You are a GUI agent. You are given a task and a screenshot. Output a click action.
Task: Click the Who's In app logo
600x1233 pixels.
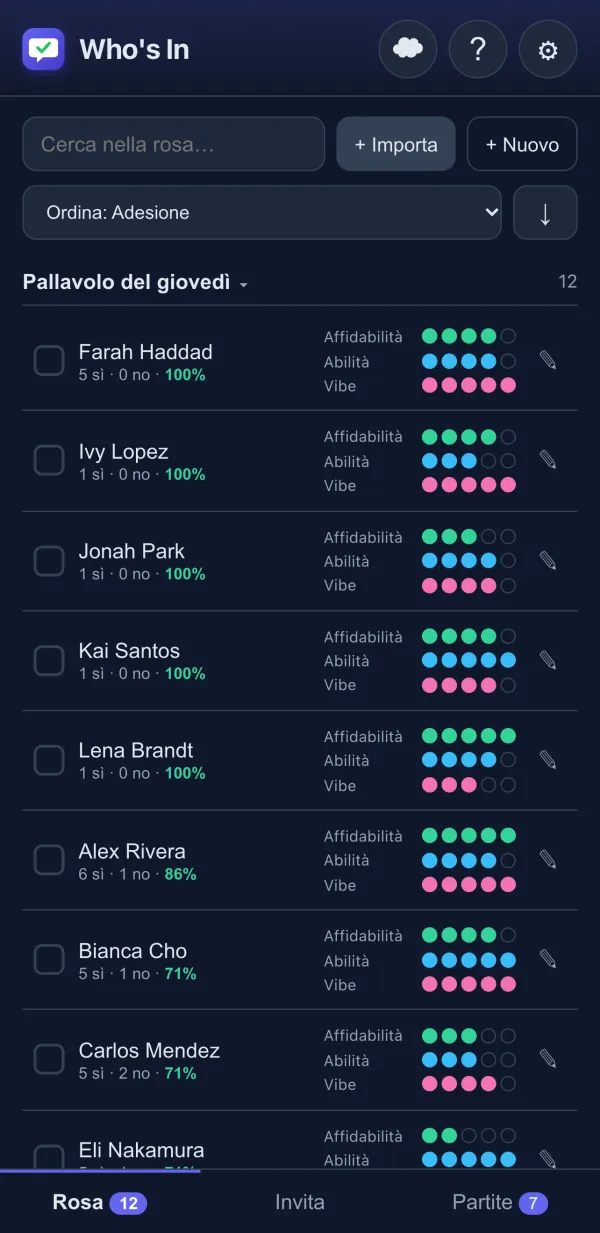(43, 49)
